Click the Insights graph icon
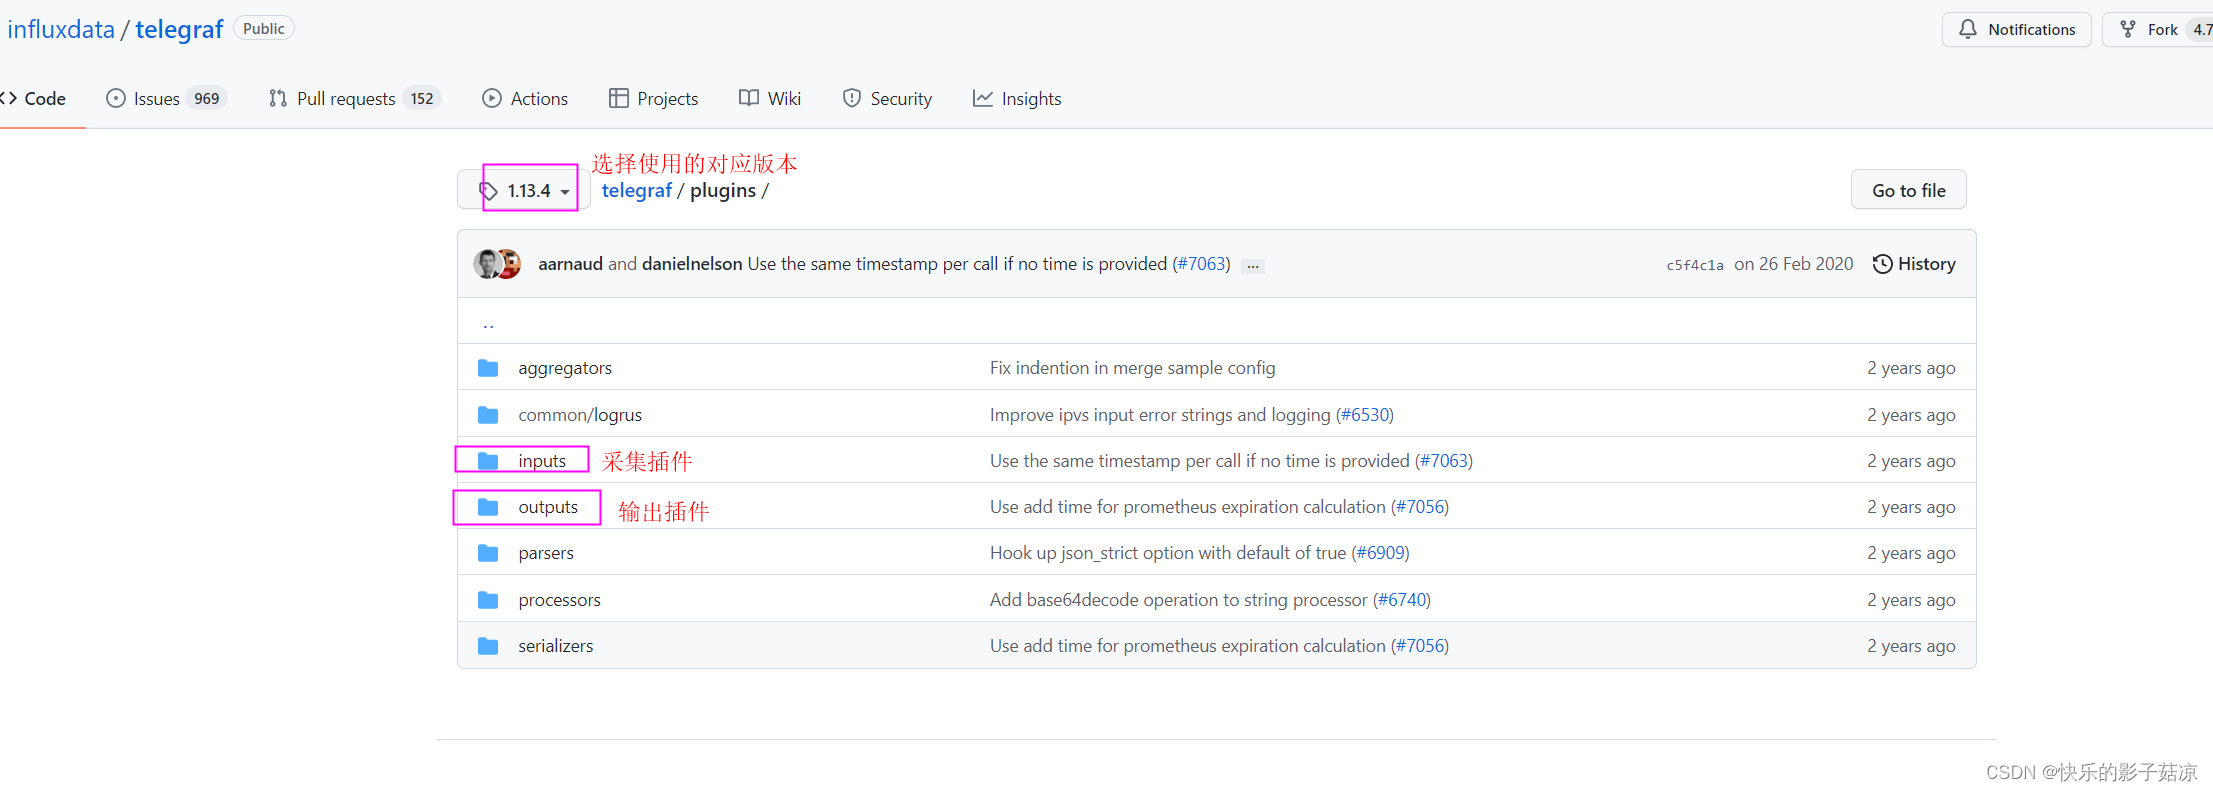This screenshot has height=791, width=2213. click(x=983, y=98)
